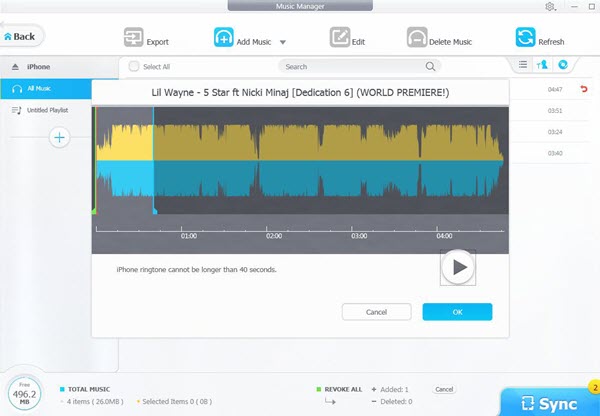Click the revoke arrow icon below REVOKE ALL
Screen dimensions: 600x416
pyautogui.click(x=330, y=401)
